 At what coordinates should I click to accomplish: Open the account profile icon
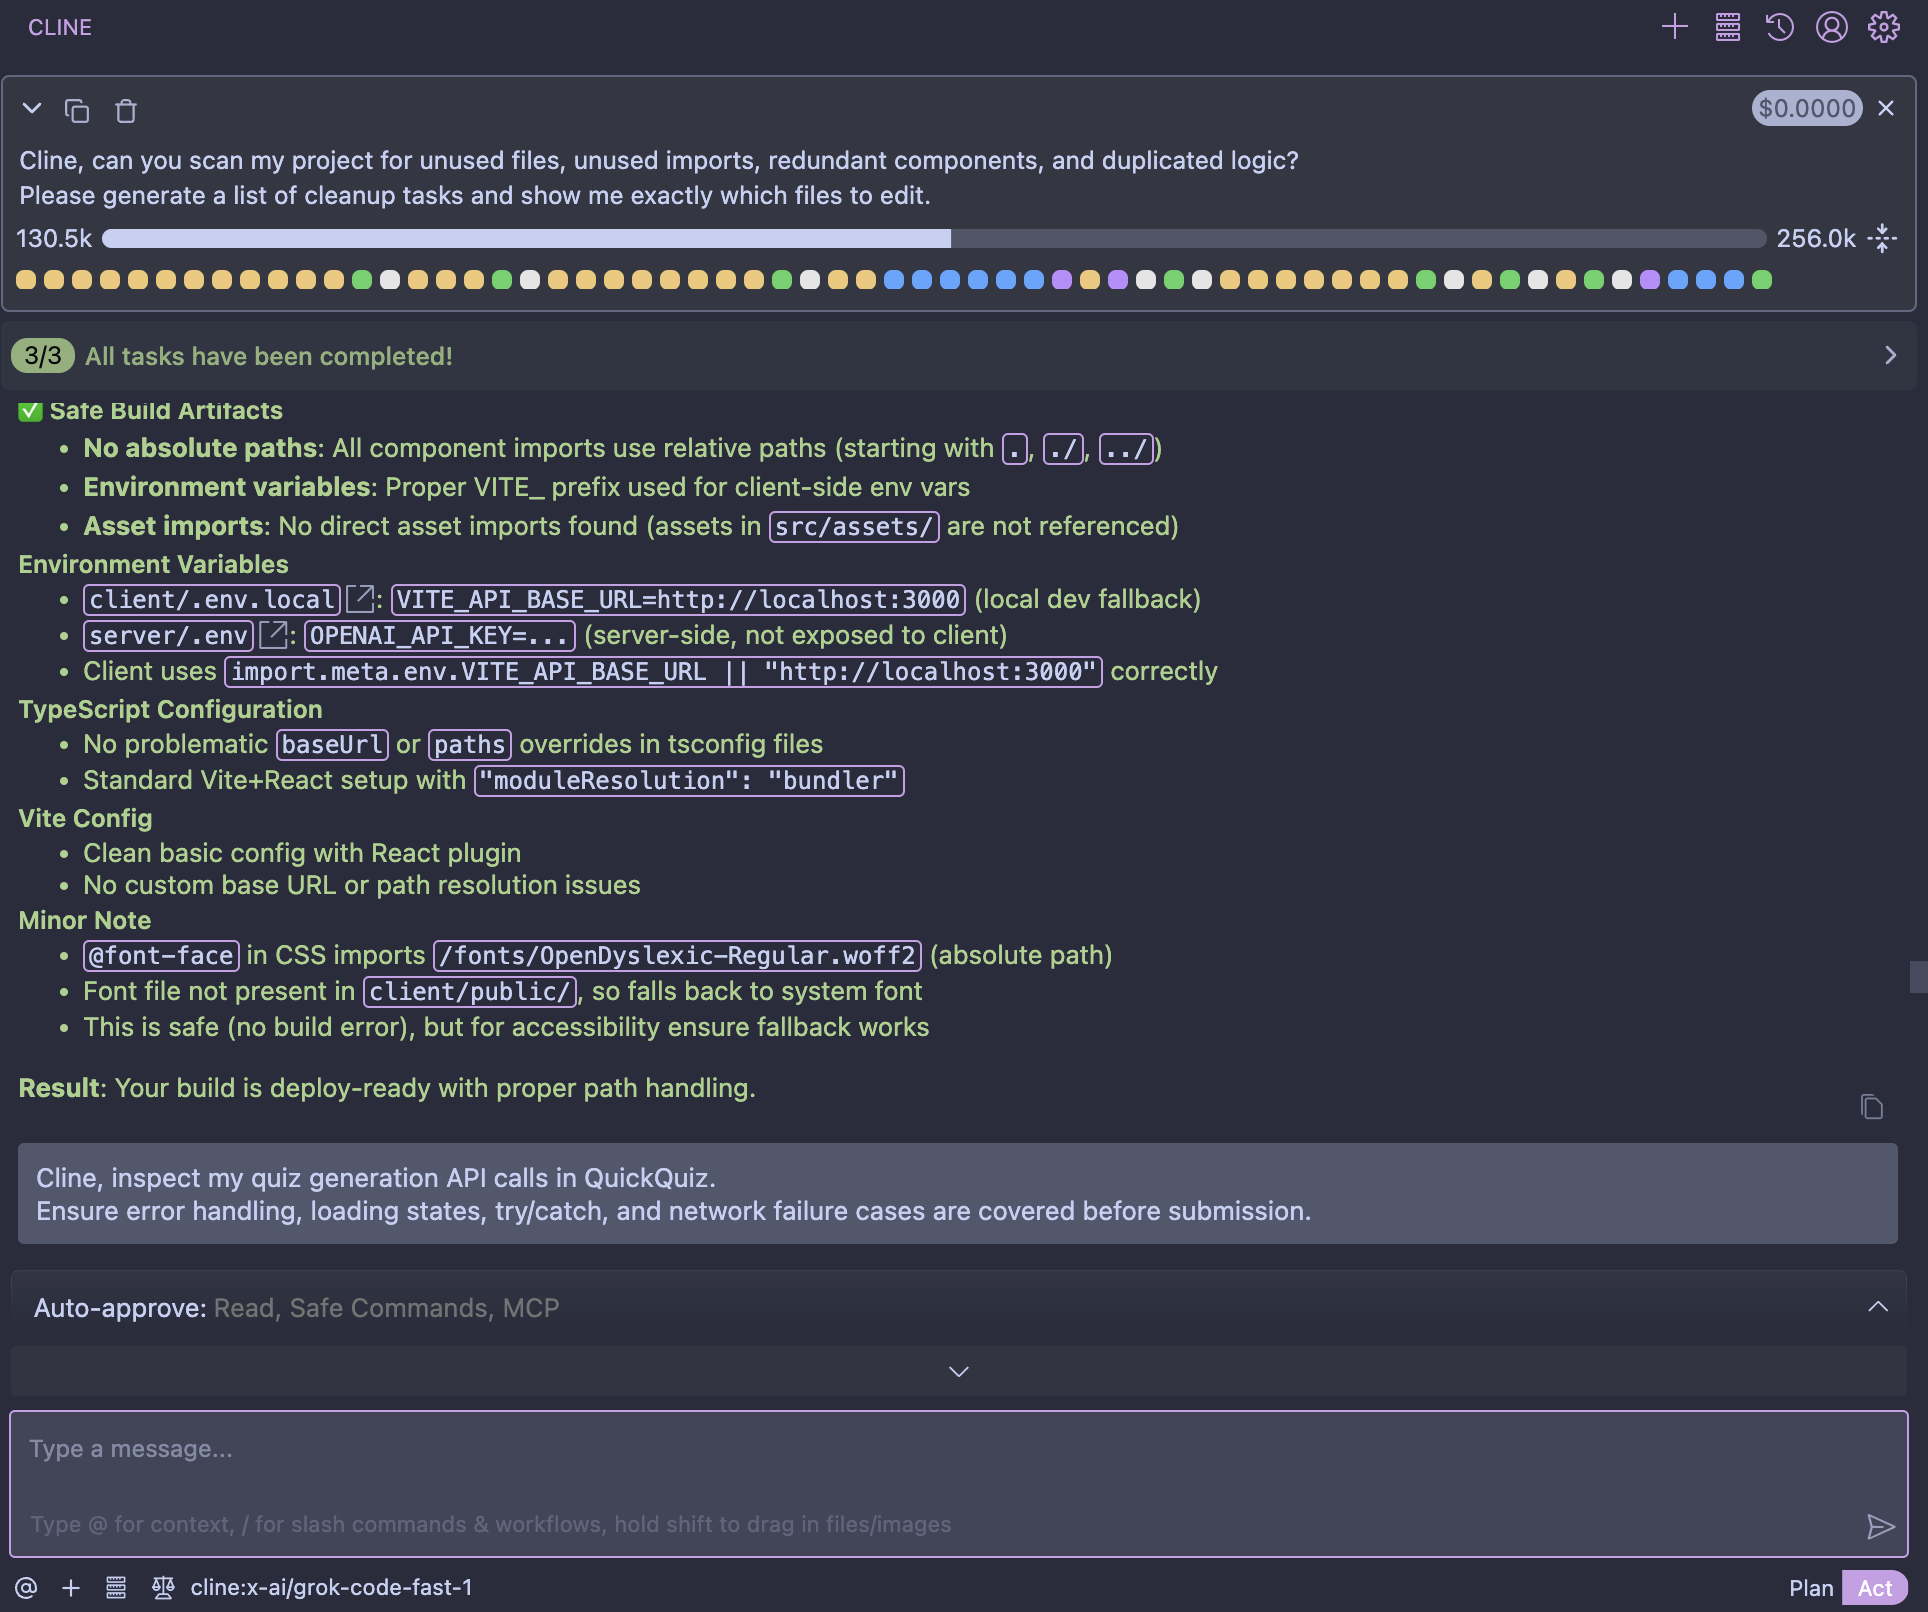coord(1831,27)
